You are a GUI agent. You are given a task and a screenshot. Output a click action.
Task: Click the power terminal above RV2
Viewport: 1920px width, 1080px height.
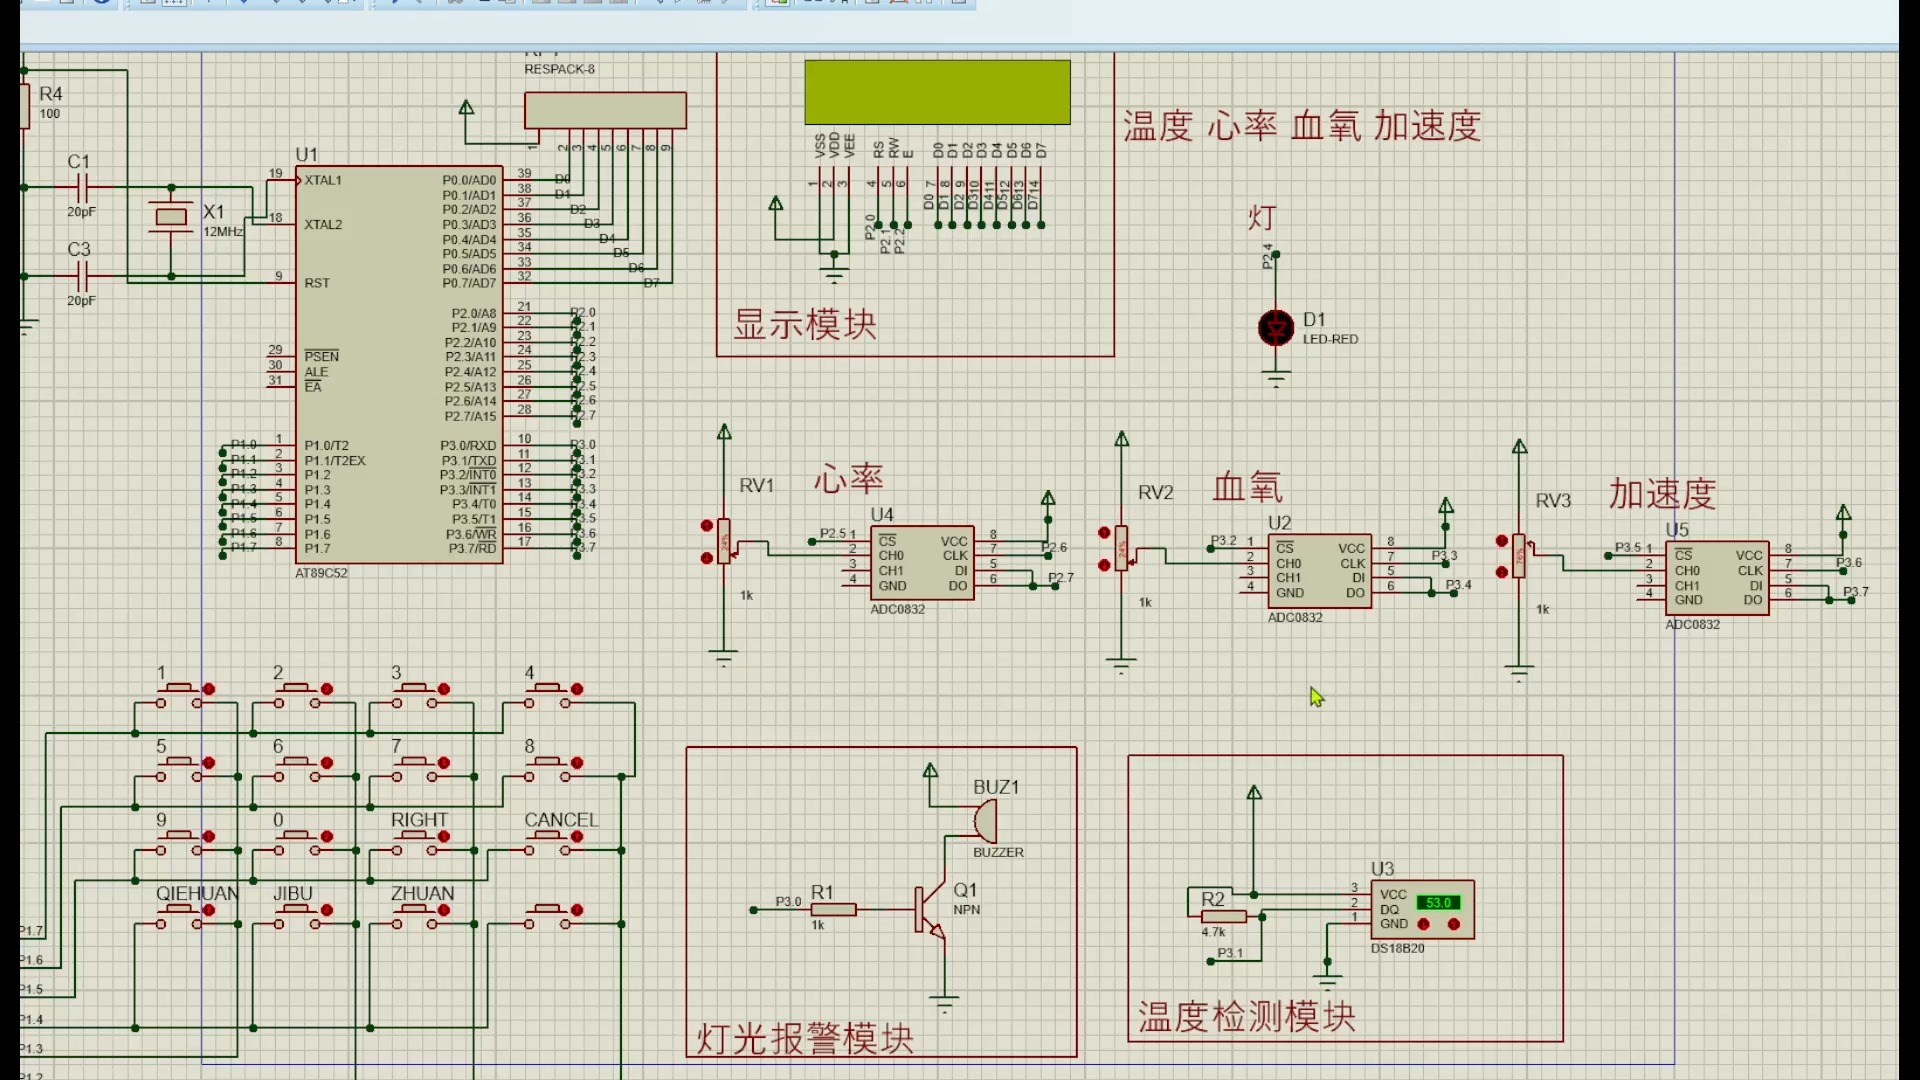(x=1122, y=440)
